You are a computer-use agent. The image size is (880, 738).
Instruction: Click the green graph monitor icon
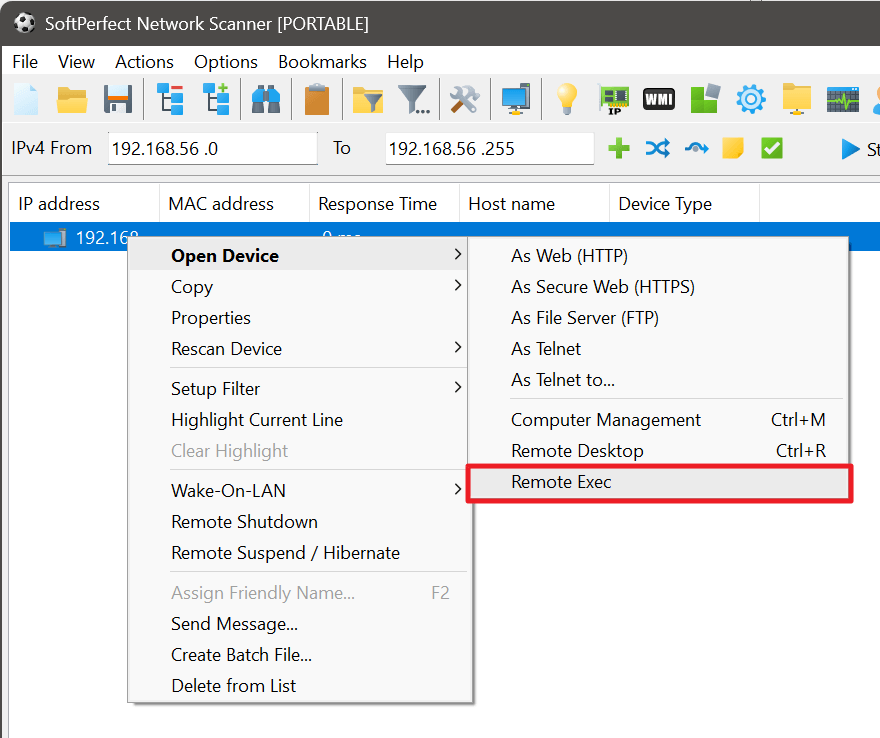coord(842,100)
